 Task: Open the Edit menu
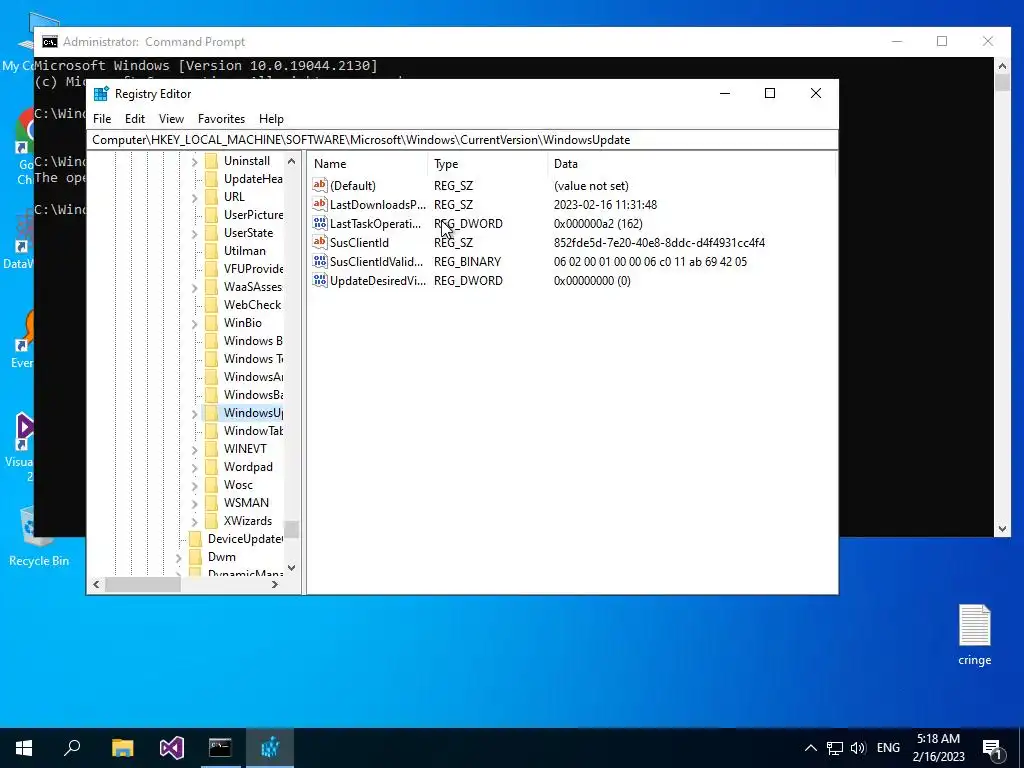tap(135, 119)
